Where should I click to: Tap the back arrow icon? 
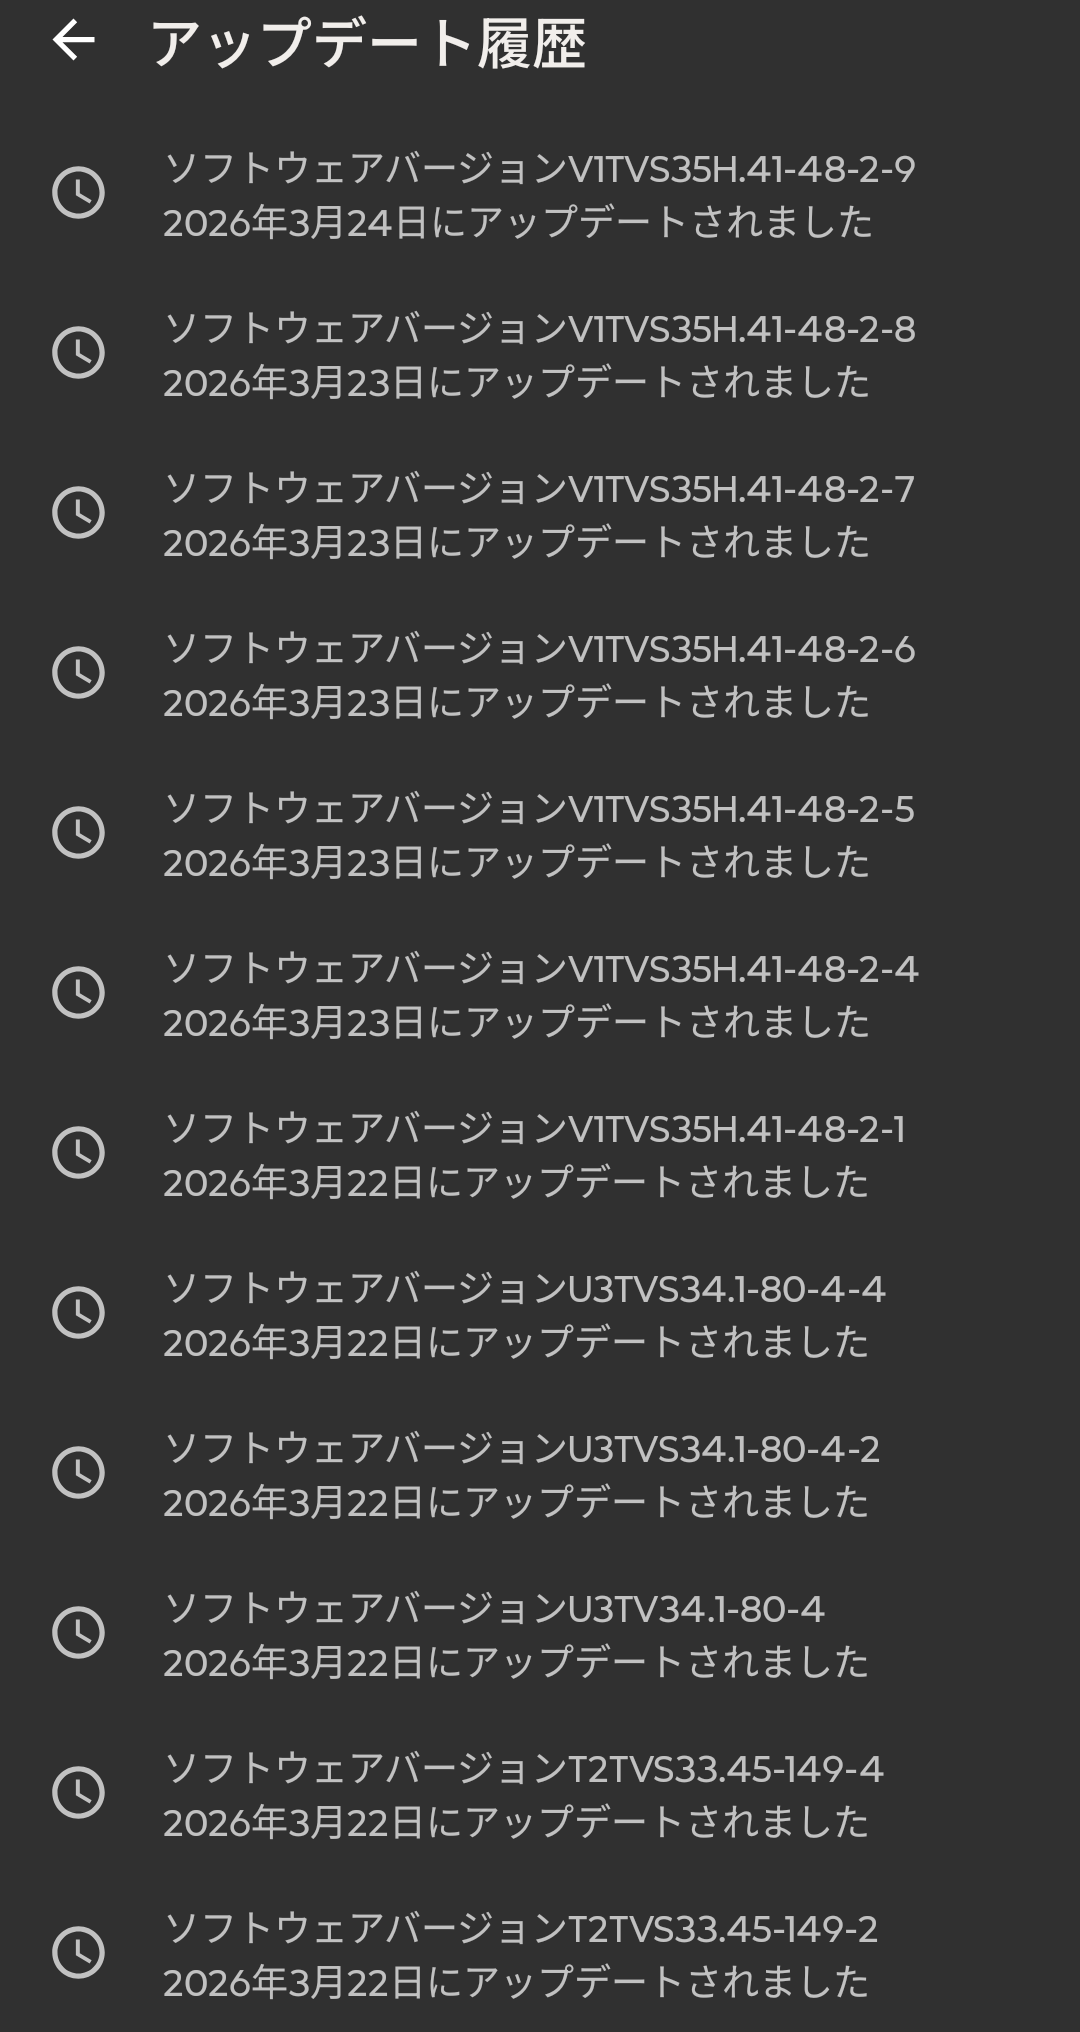tap(73, 41)
